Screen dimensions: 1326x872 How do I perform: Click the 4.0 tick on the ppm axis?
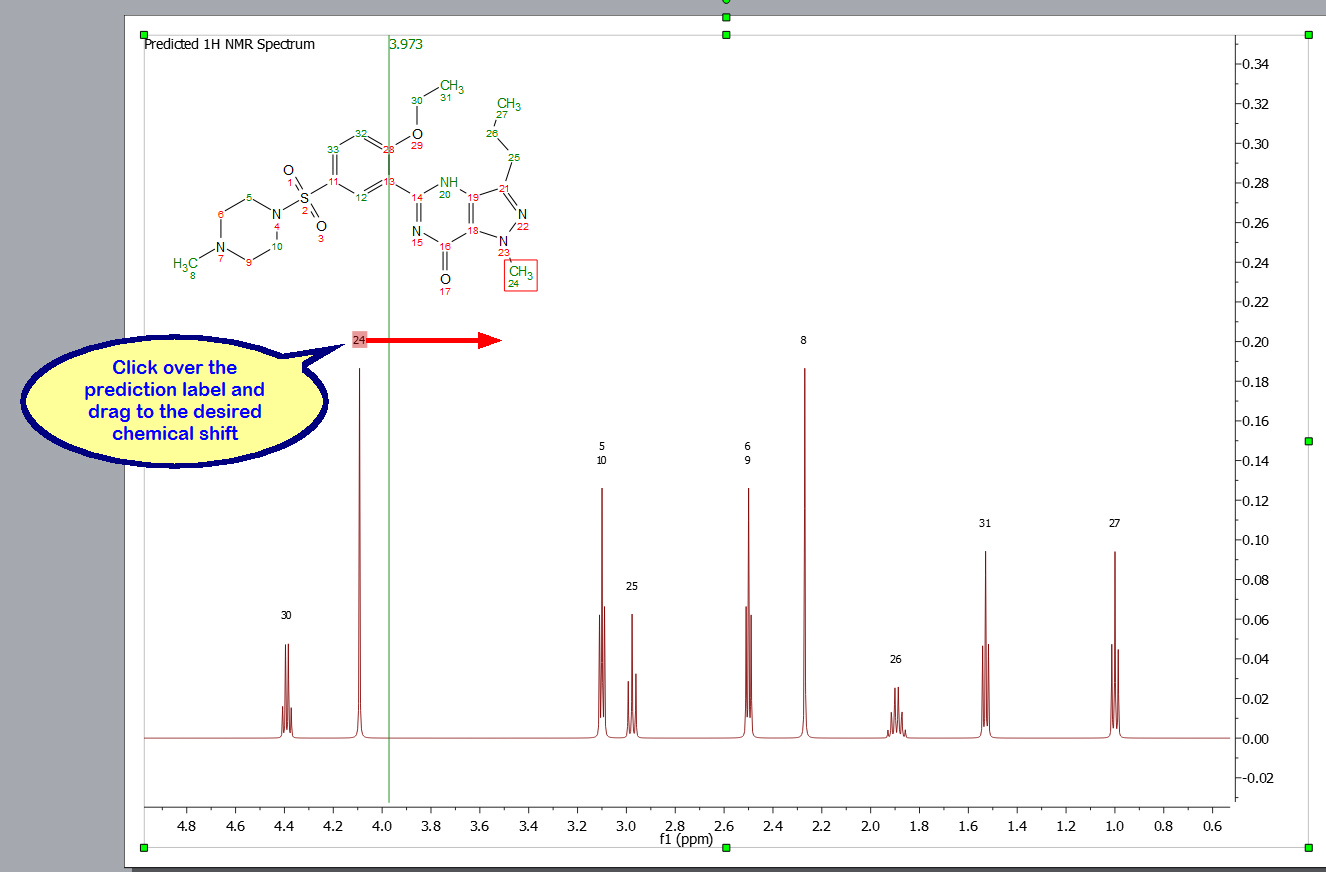click(381, 826)
